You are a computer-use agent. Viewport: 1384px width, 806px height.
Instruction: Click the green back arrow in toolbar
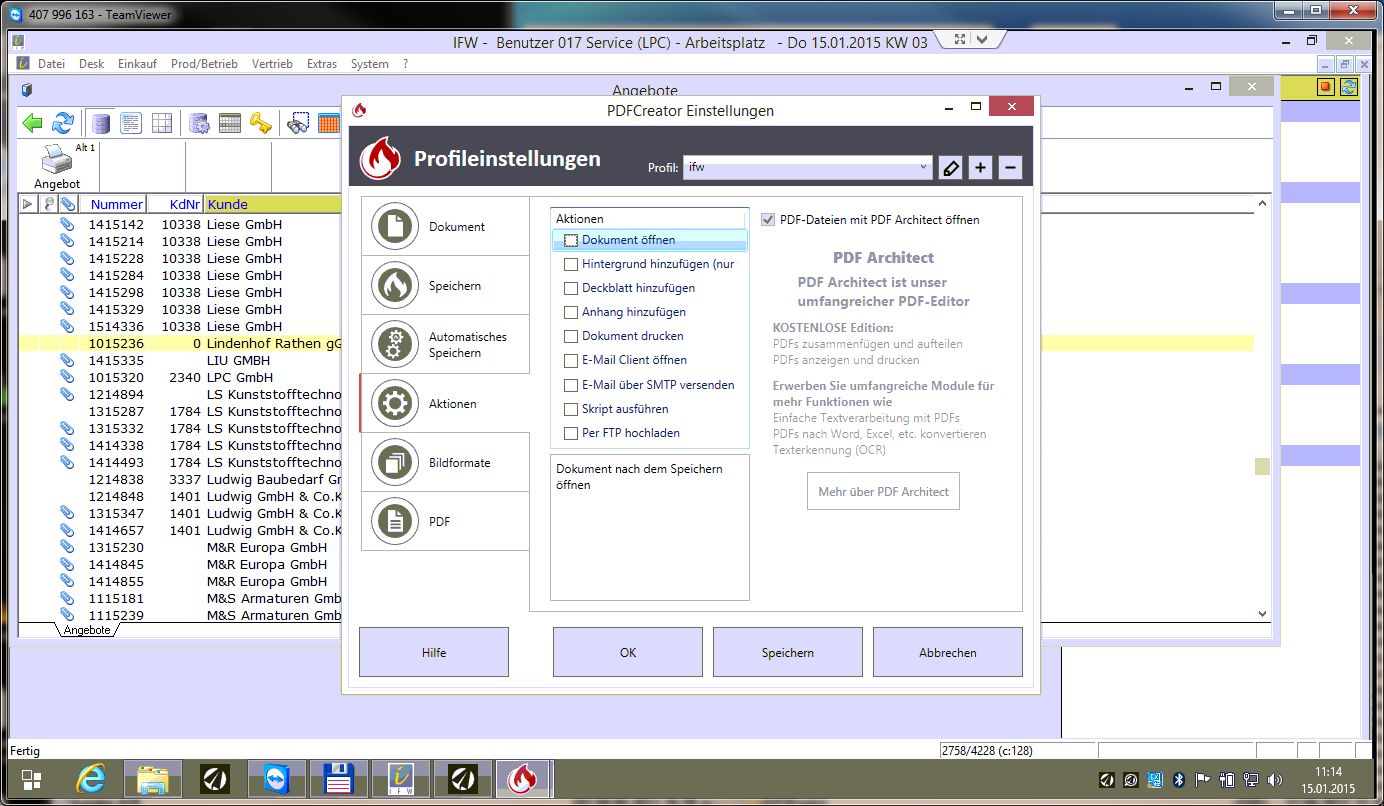33,123
